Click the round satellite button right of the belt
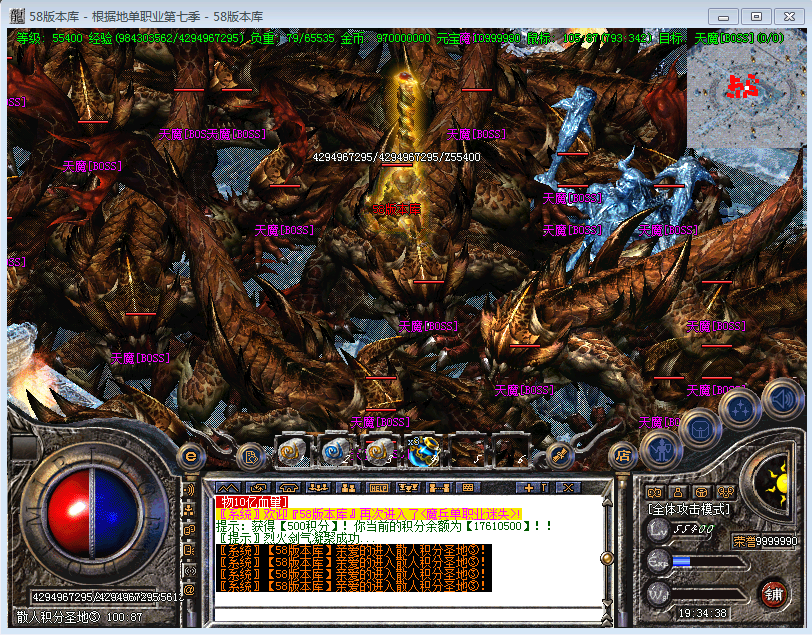This screenshot has height=635, width=812. coord(560,456)
